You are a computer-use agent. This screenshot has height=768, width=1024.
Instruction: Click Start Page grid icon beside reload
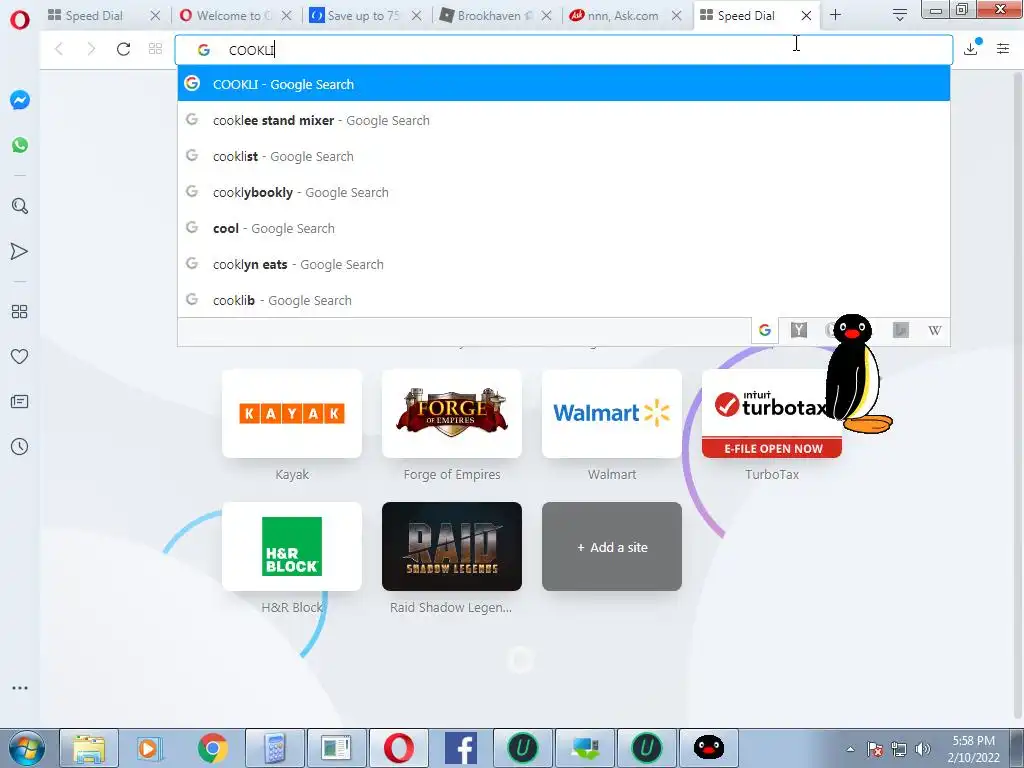(155, 49)
